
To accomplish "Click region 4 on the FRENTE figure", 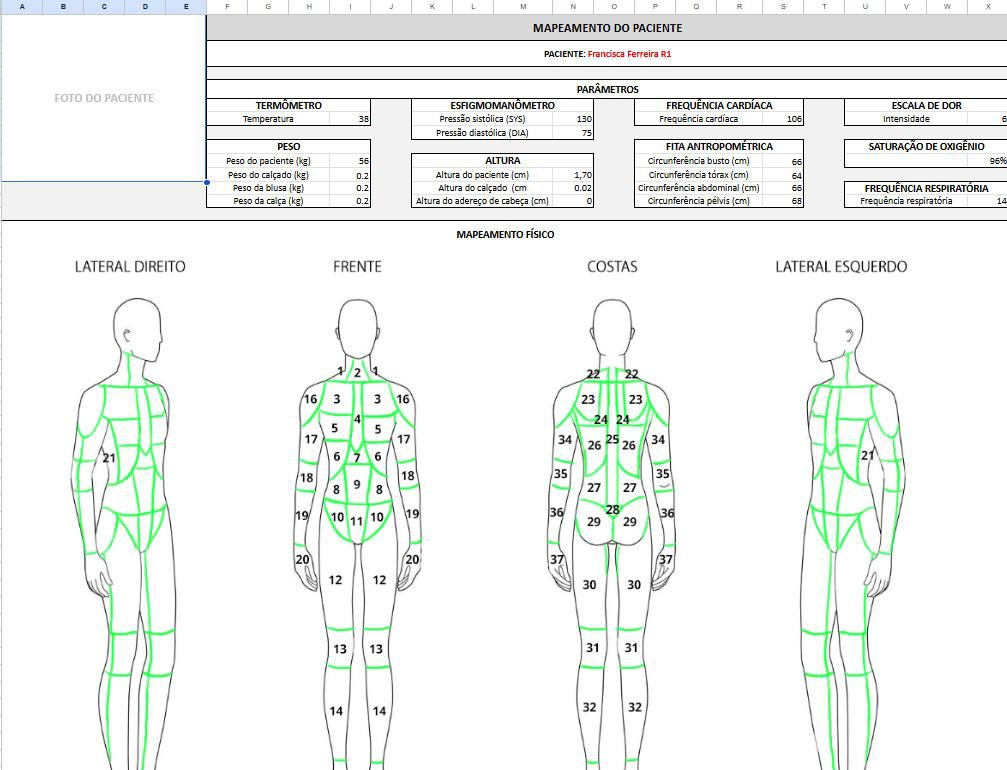I will click(357, 419).
